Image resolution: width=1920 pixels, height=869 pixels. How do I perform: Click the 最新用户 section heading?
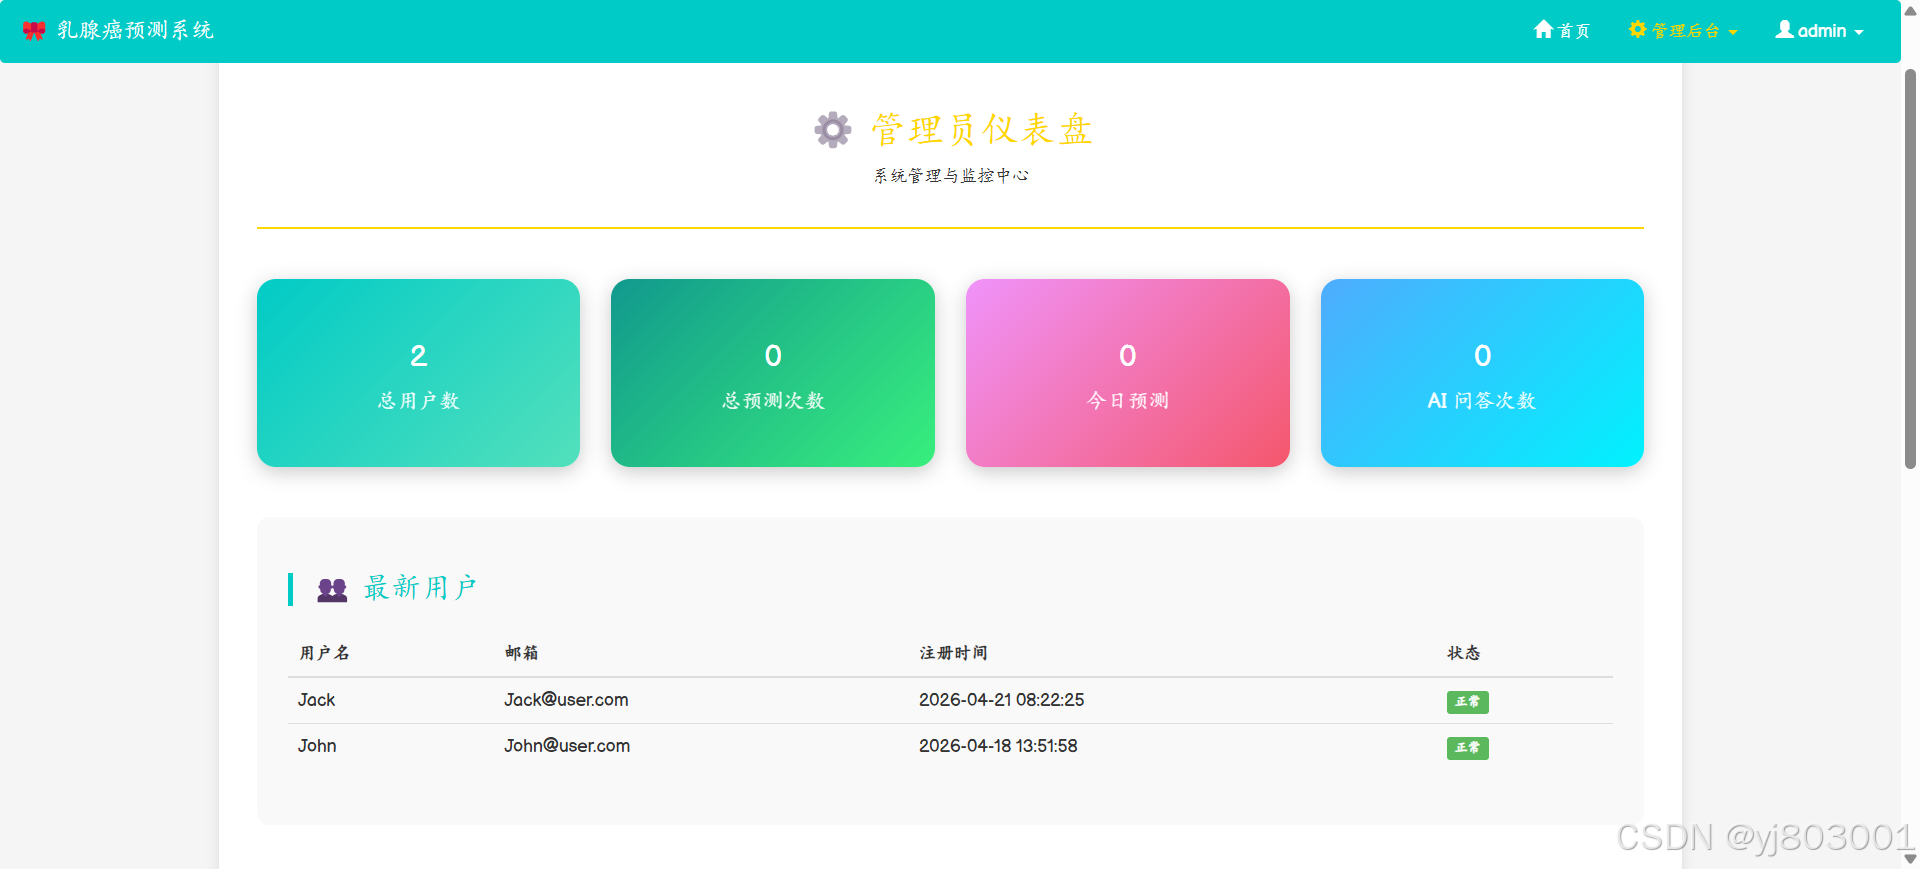[x=420, y=588]
